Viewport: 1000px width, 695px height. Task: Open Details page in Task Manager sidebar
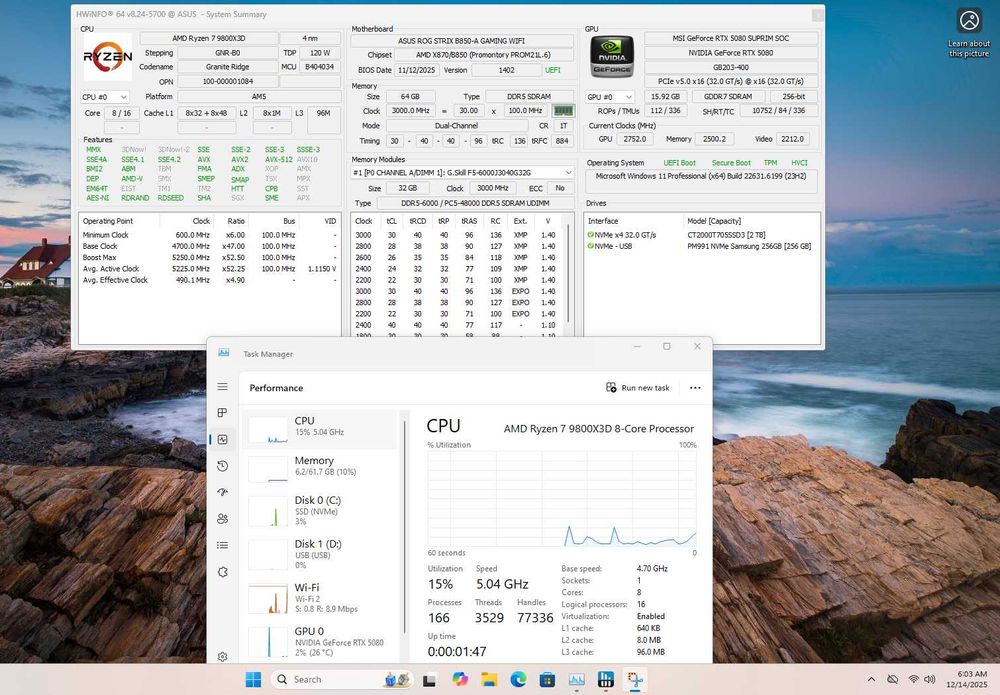223,545
